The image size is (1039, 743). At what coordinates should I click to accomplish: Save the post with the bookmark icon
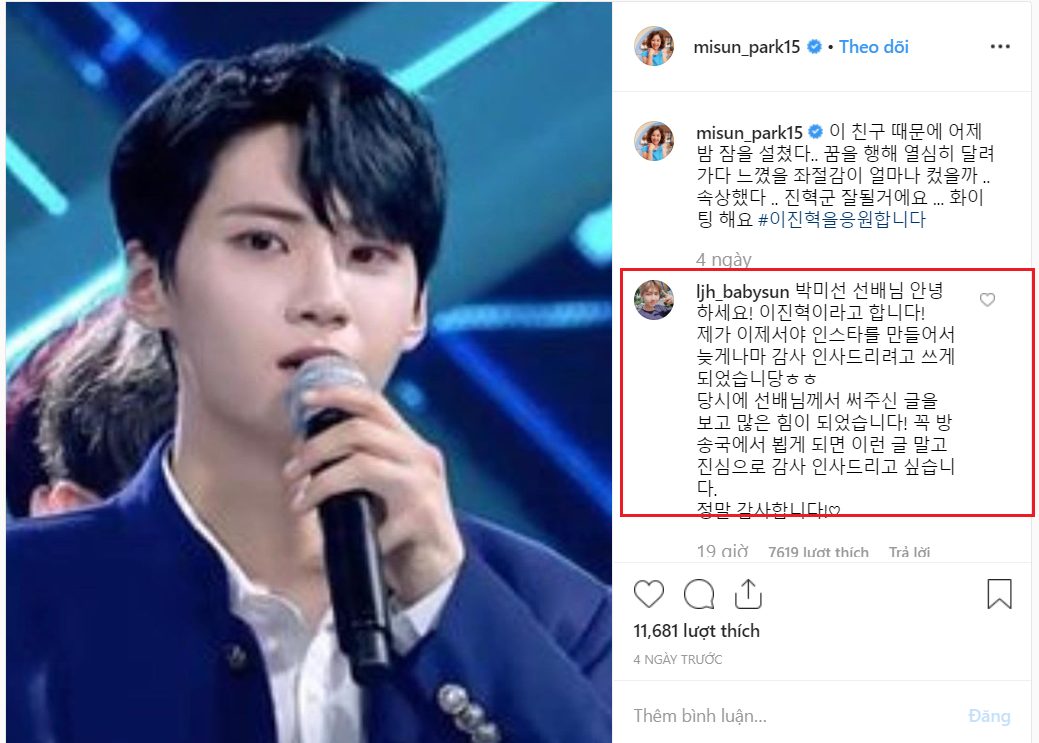tap(999, 593)
